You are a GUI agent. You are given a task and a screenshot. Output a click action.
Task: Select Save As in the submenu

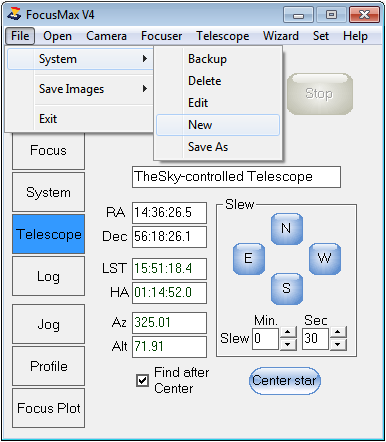[x=218, y=147]
